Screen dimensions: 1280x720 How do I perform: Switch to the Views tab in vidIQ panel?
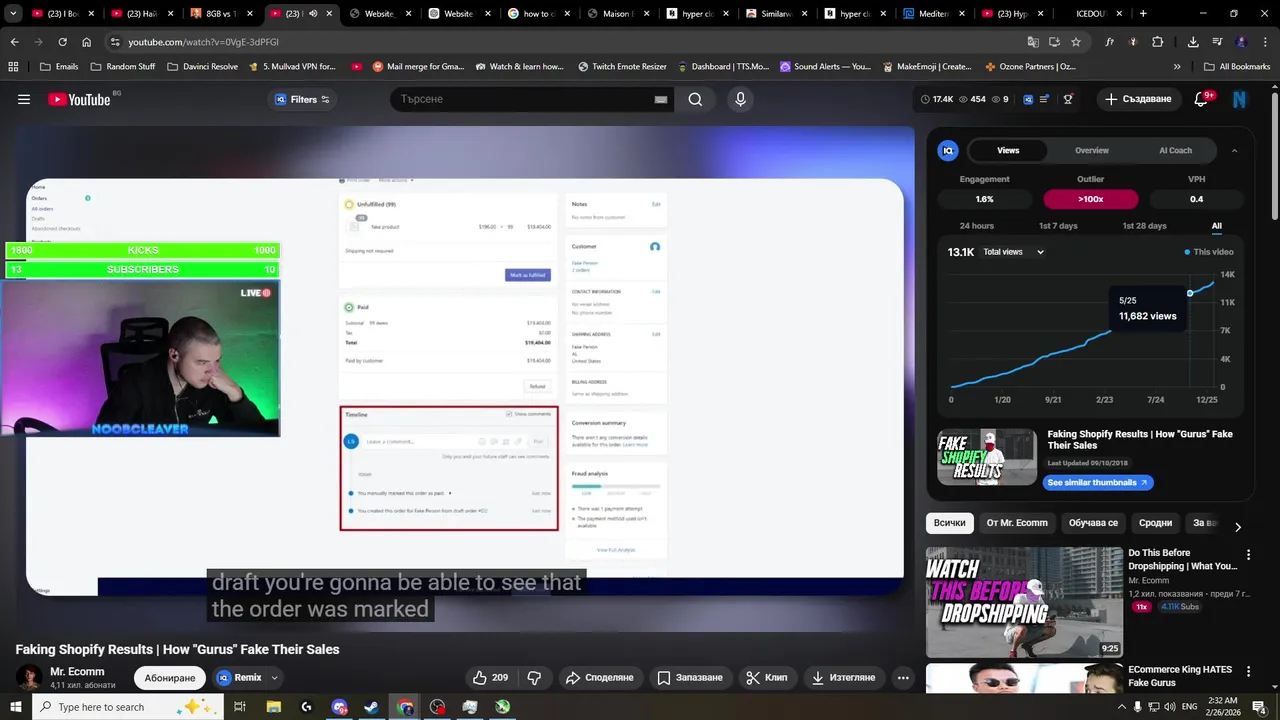[x=1008, y=150]
